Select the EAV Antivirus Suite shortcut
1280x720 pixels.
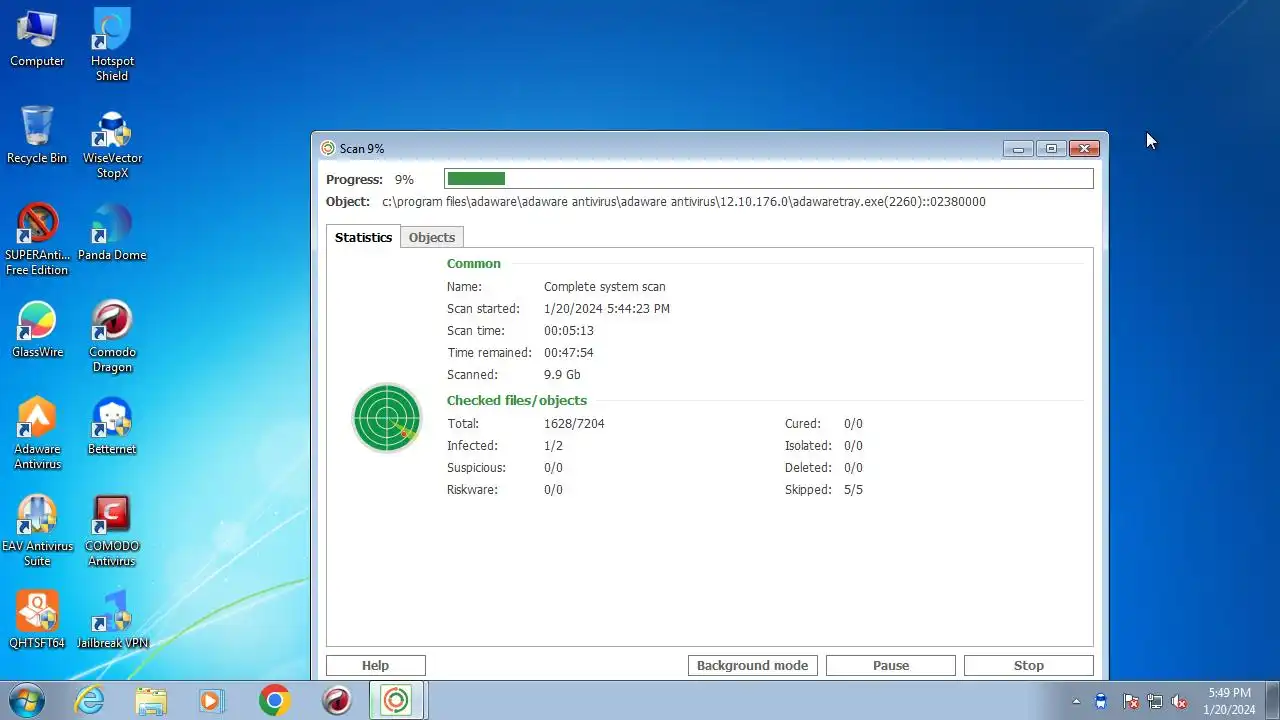coord(37,531)
